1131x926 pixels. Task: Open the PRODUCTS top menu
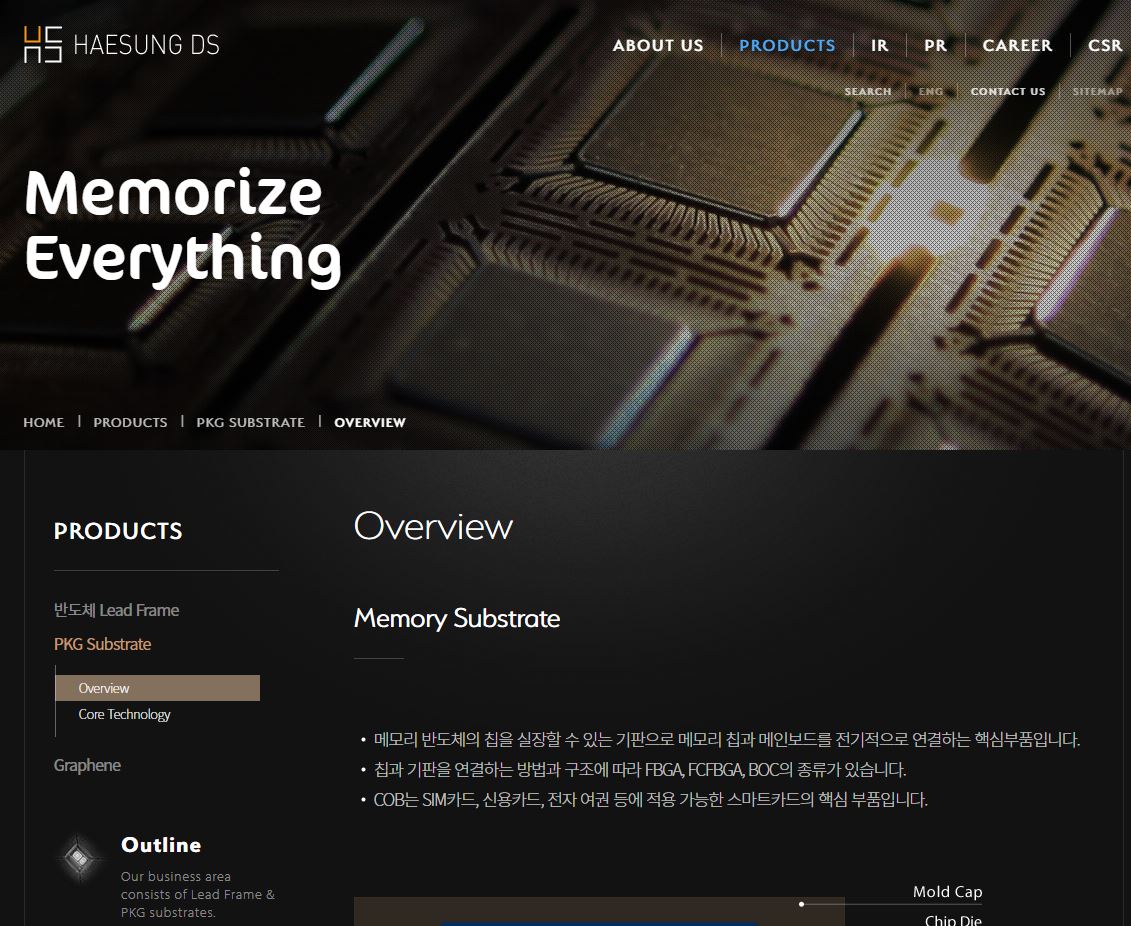[x=787, y=45]
